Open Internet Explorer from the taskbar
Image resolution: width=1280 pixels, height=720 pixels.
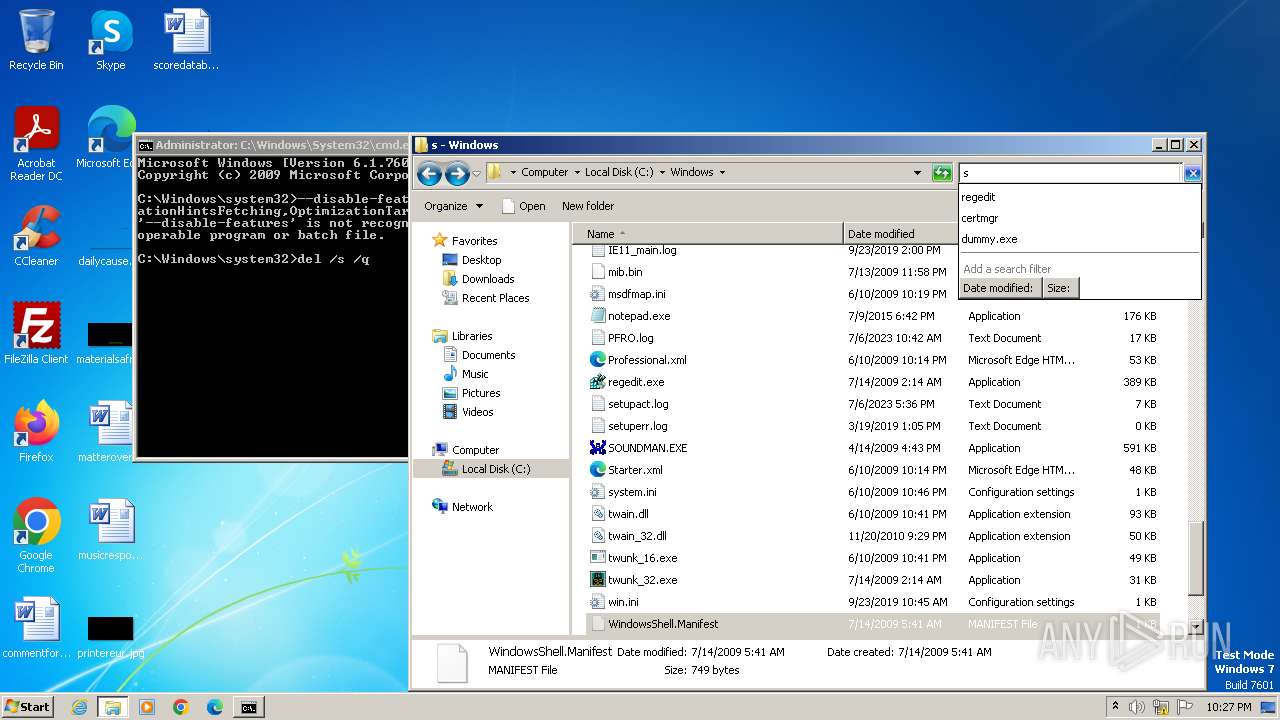[79, 707]
